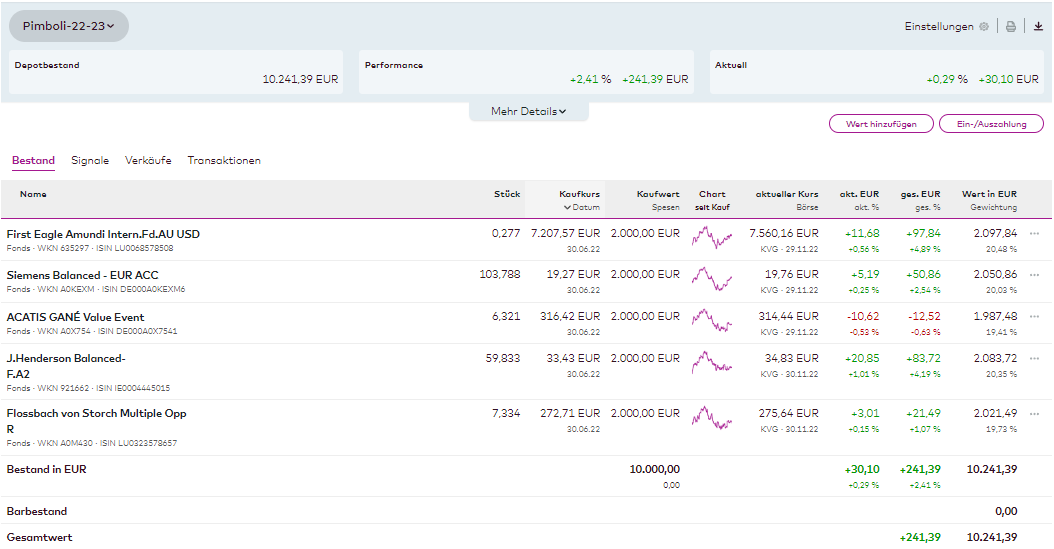The width and height of the screenshot is (1054, 549).
Task: Open three-dot menu for First Eagle Amundi
Action: (1034, 234)
